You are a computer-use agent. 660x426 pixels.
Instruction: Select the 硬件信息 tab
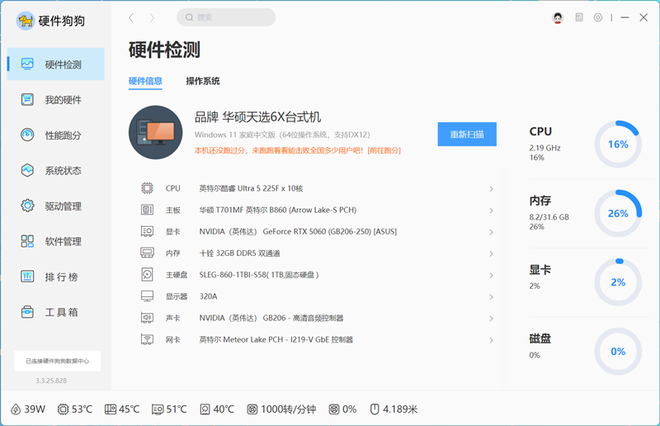click(145, 81)
